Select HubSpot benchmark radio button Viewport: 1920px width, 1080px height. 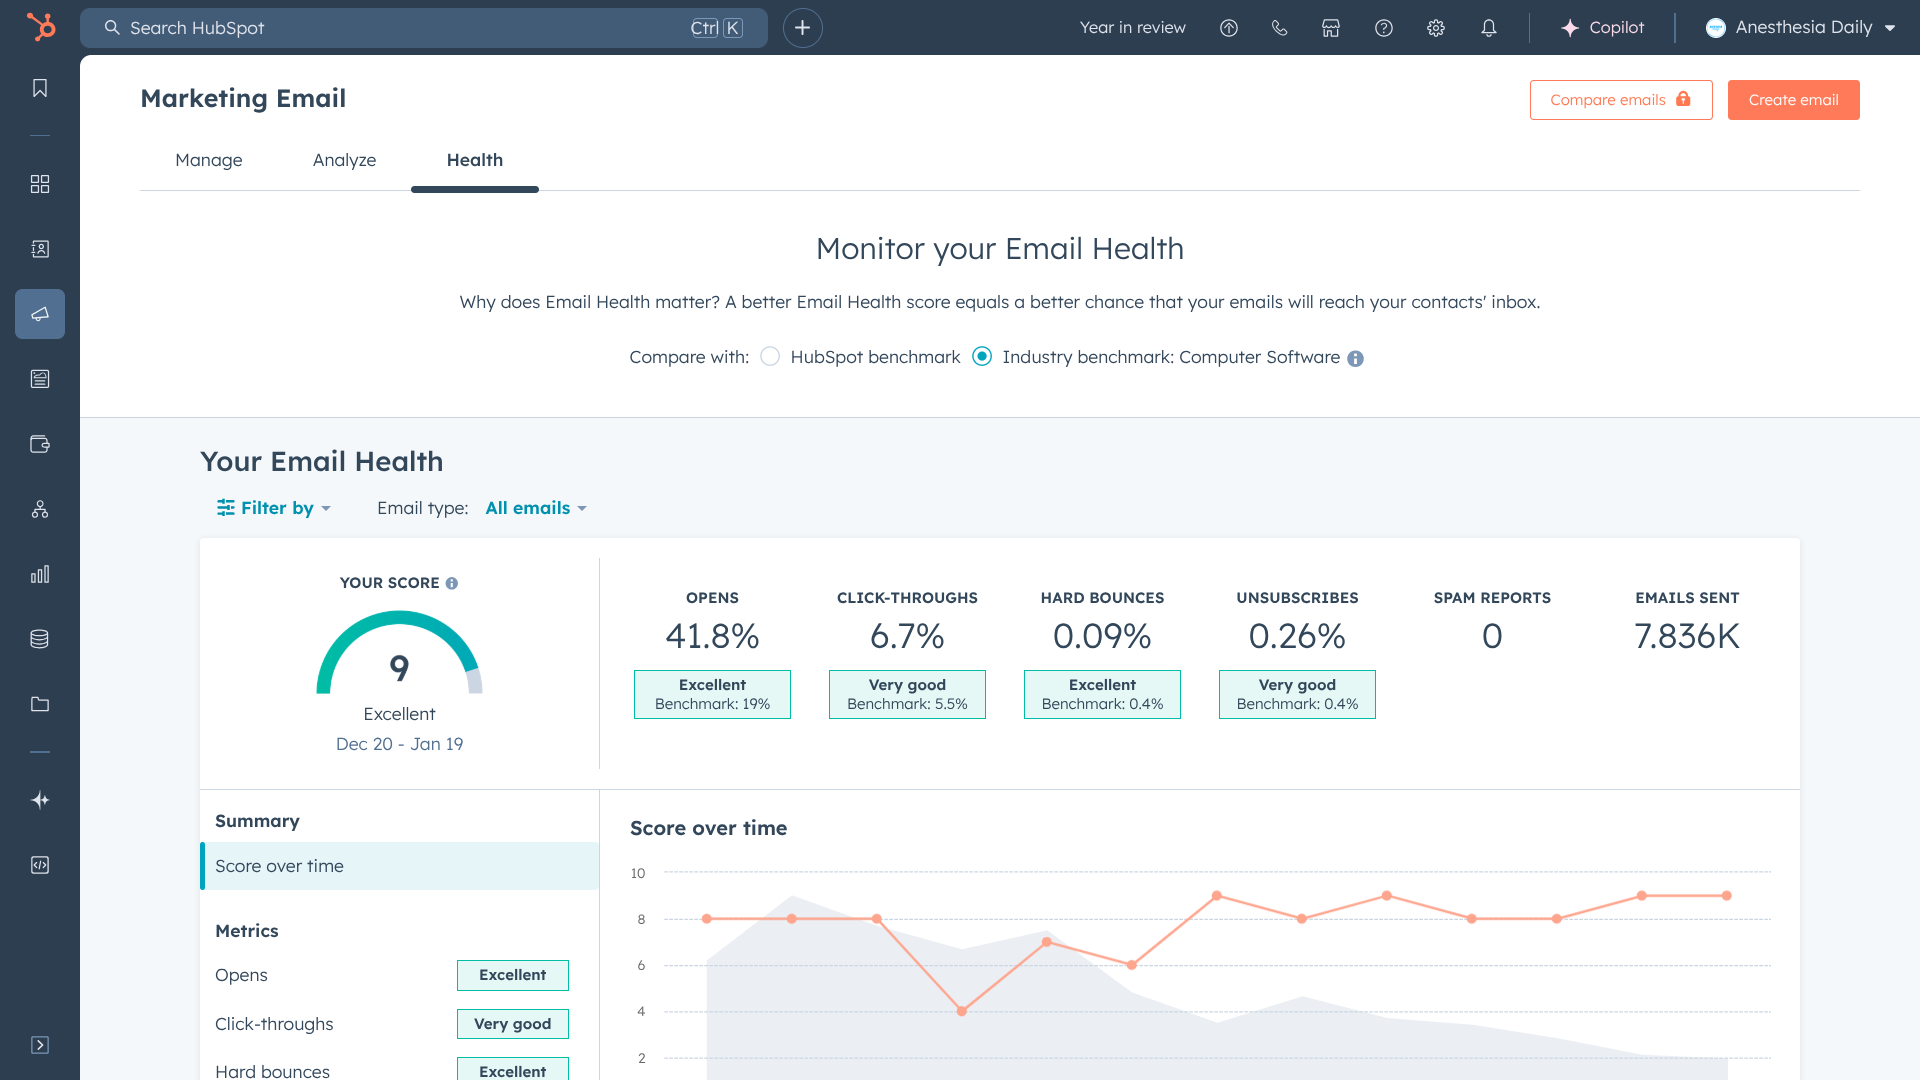pyautogui.click(x=770, y=357)
